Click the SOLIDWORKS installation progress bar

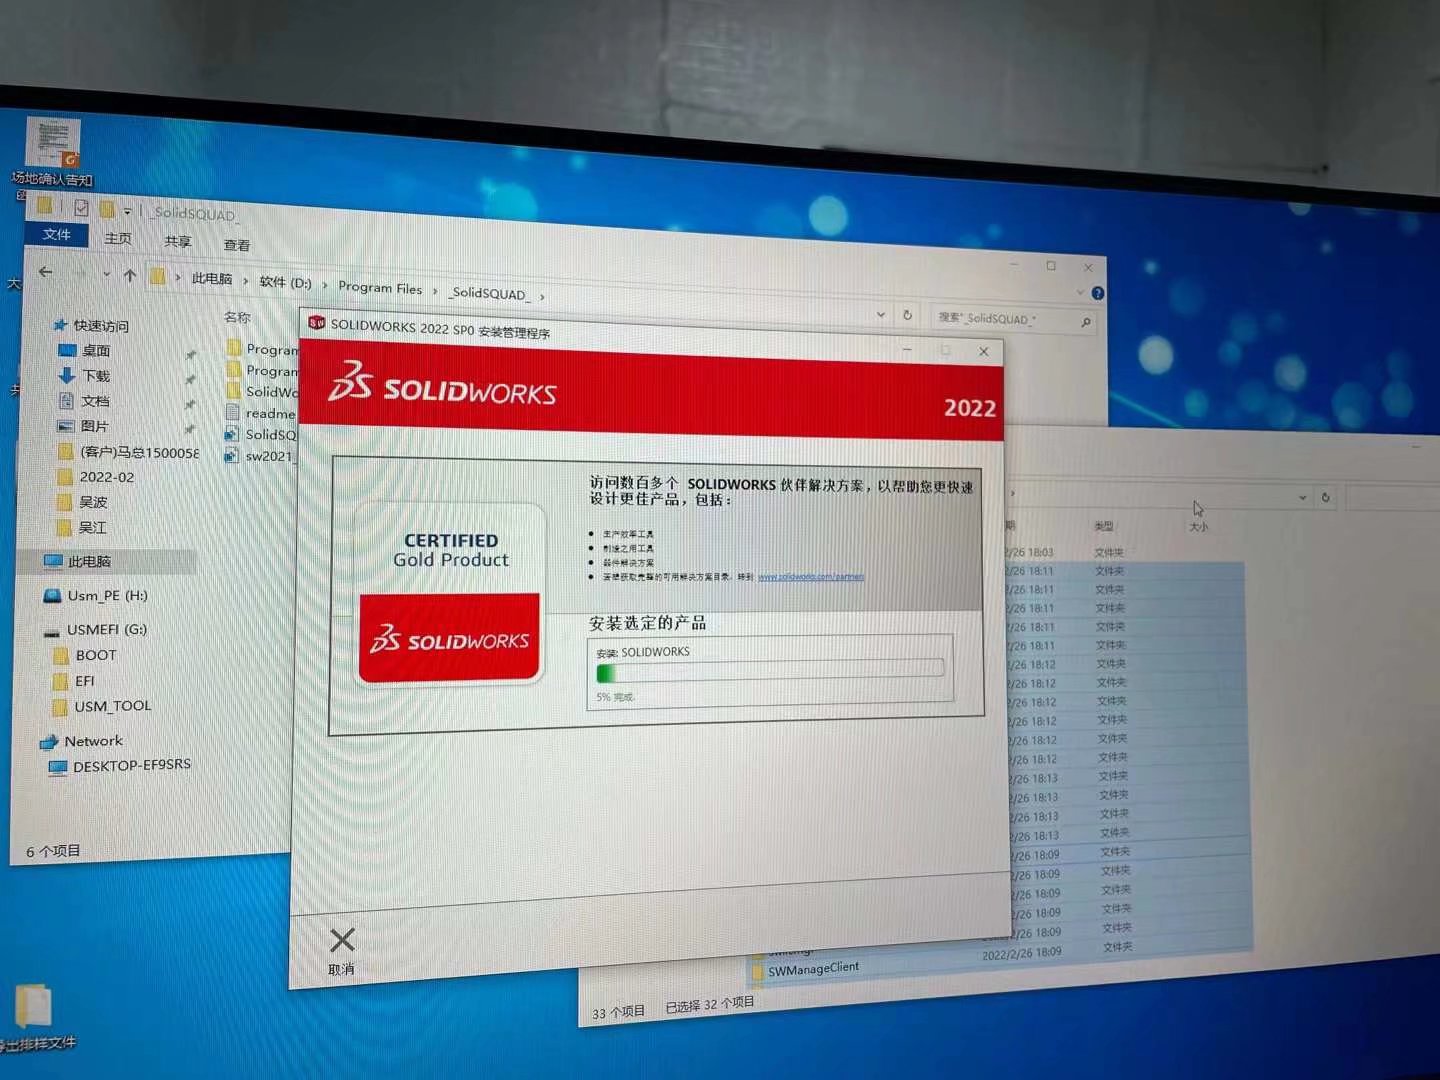770,671
